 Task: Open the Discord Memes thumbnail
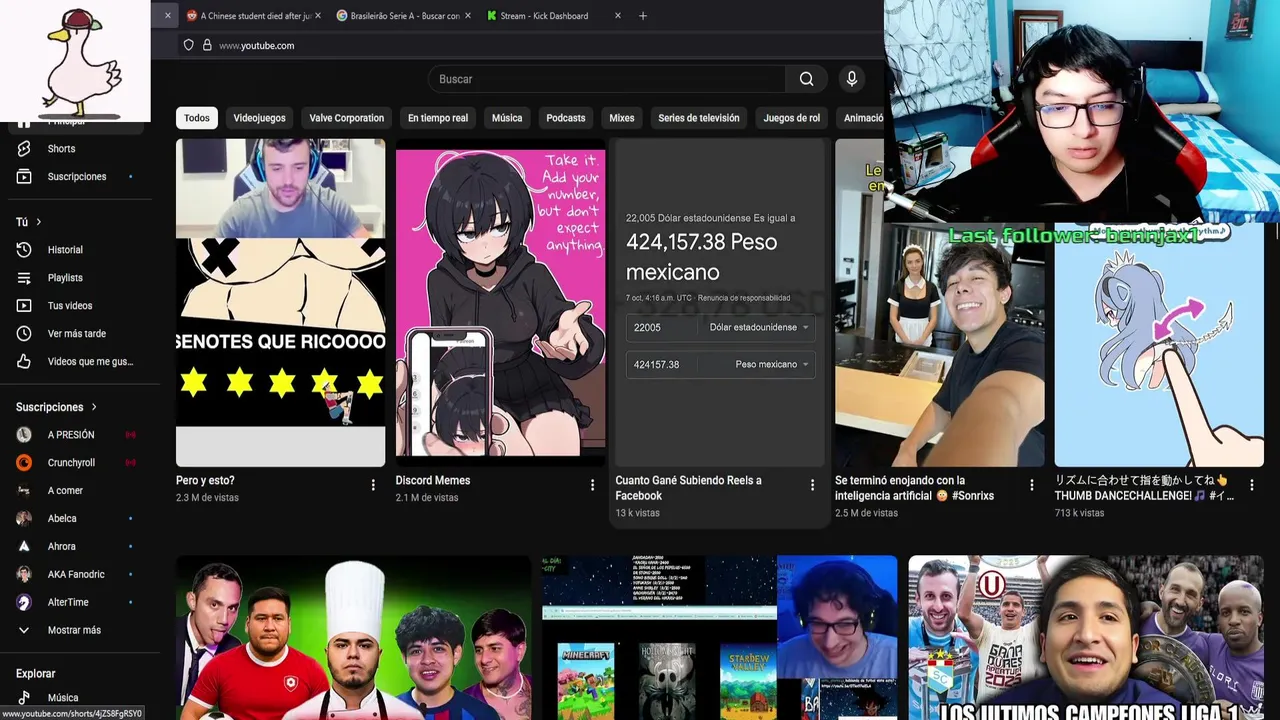[x=500, y=302]
